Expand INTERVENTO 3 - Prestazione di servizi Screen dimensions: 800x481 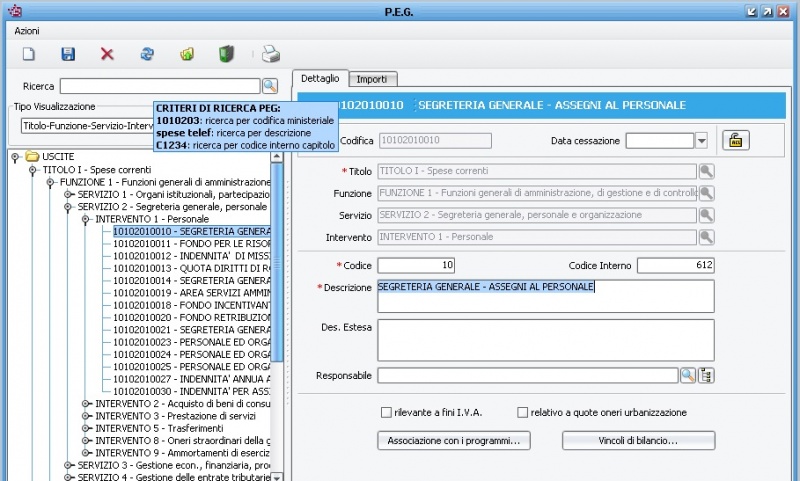coord(86,415)
